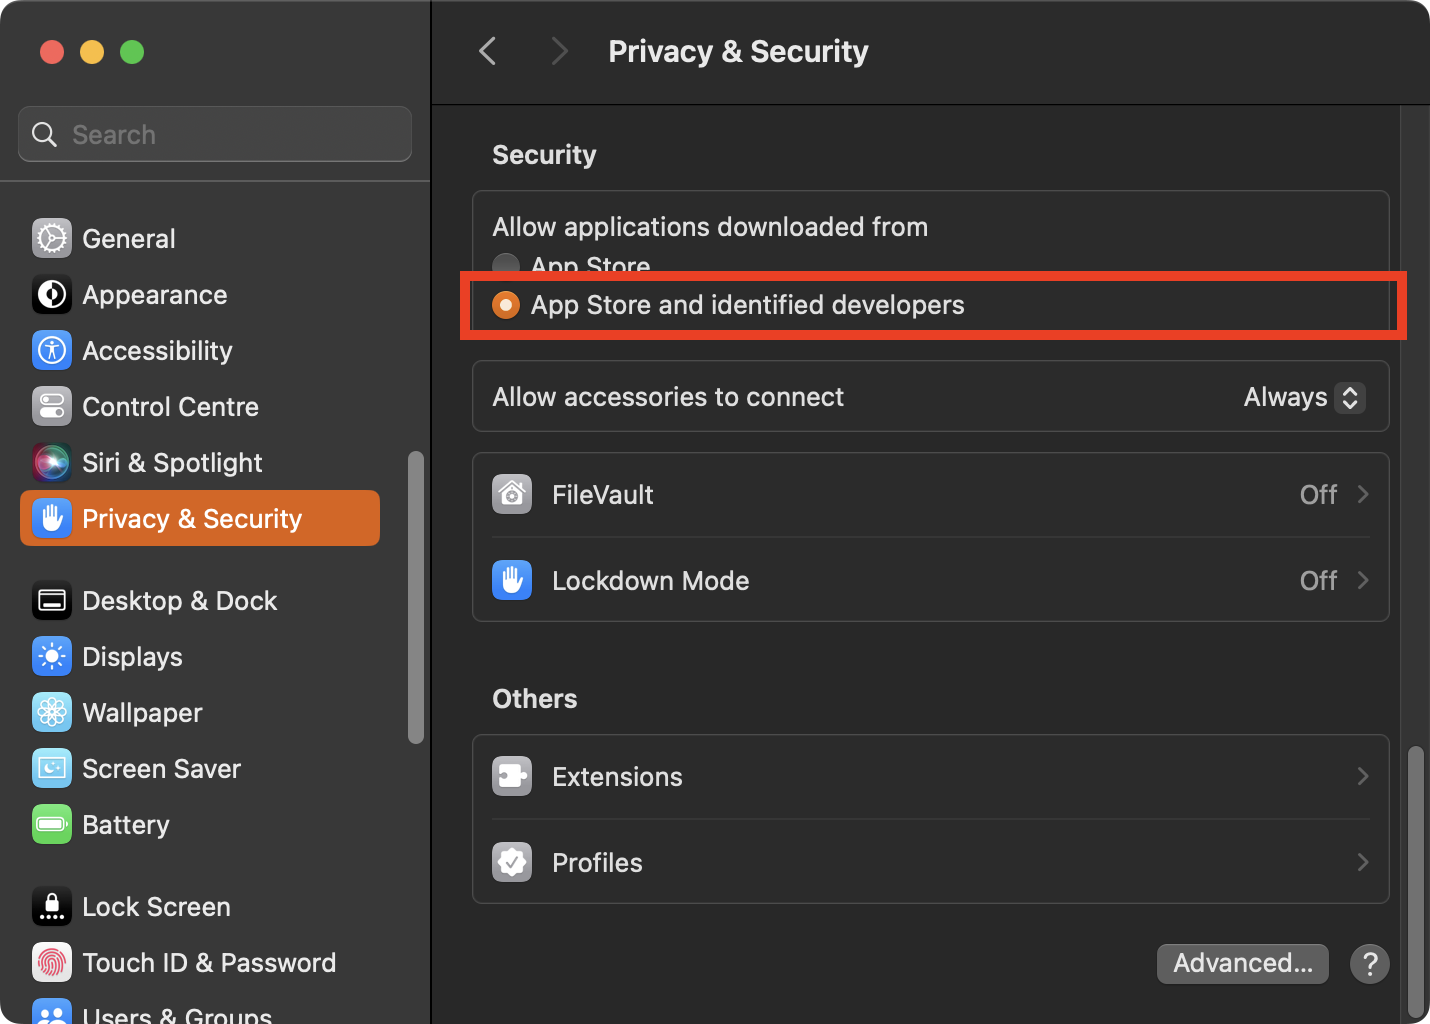The height and width of the screenshot is (1024, 1430).
Task: Open Touch ID & Password settings
Action: [x=200, y=962]
